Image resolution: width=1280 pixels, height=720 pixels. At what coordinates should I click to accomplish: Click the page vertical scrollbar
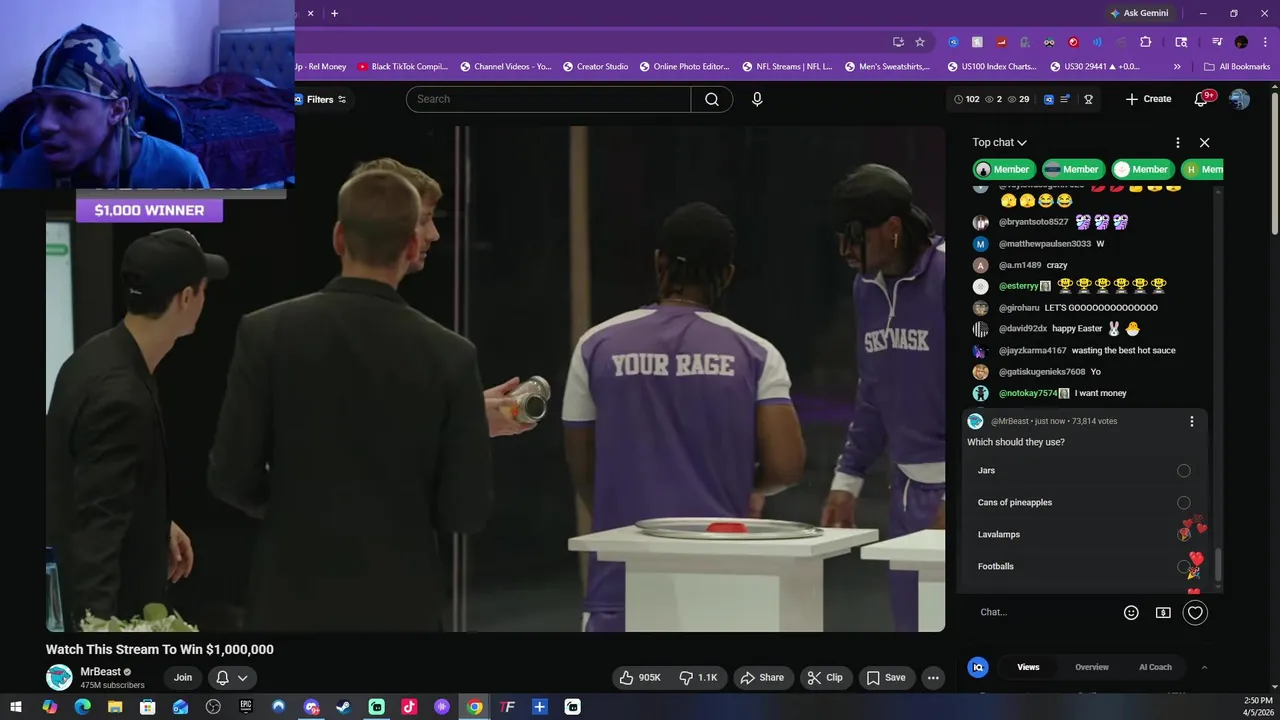tap(1274, 165)
